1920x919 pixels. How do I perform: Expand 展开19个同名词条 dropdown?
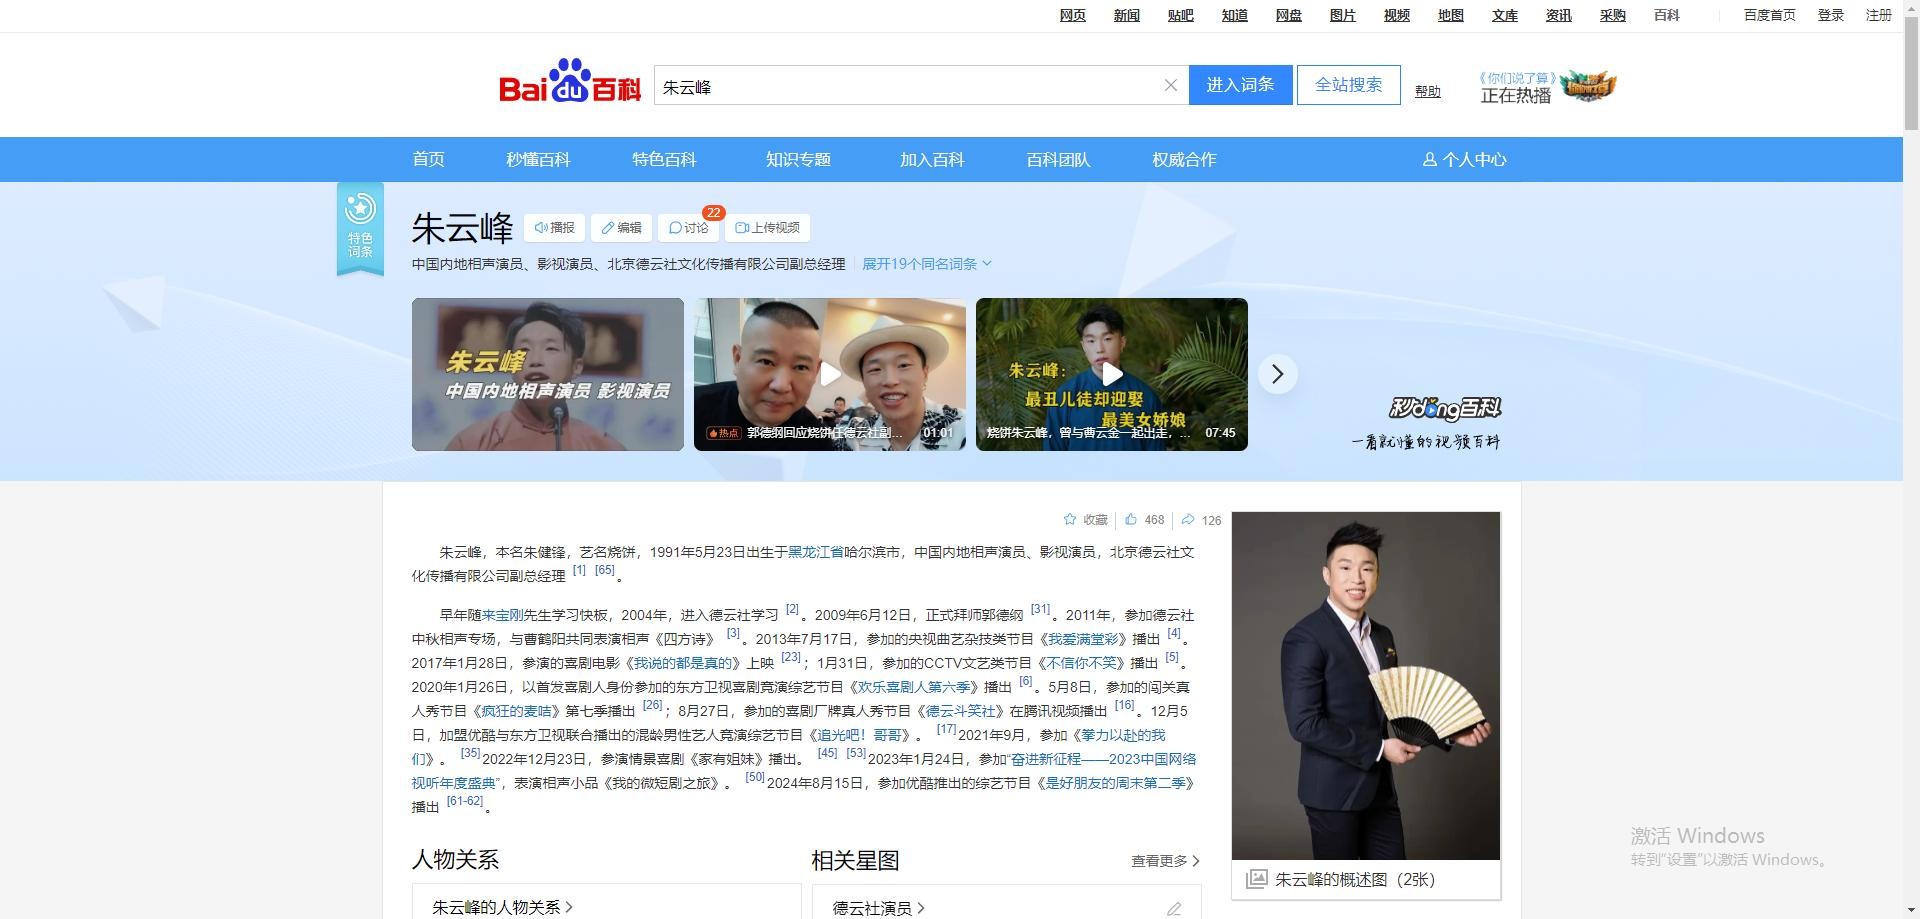[x=926, y=264]
